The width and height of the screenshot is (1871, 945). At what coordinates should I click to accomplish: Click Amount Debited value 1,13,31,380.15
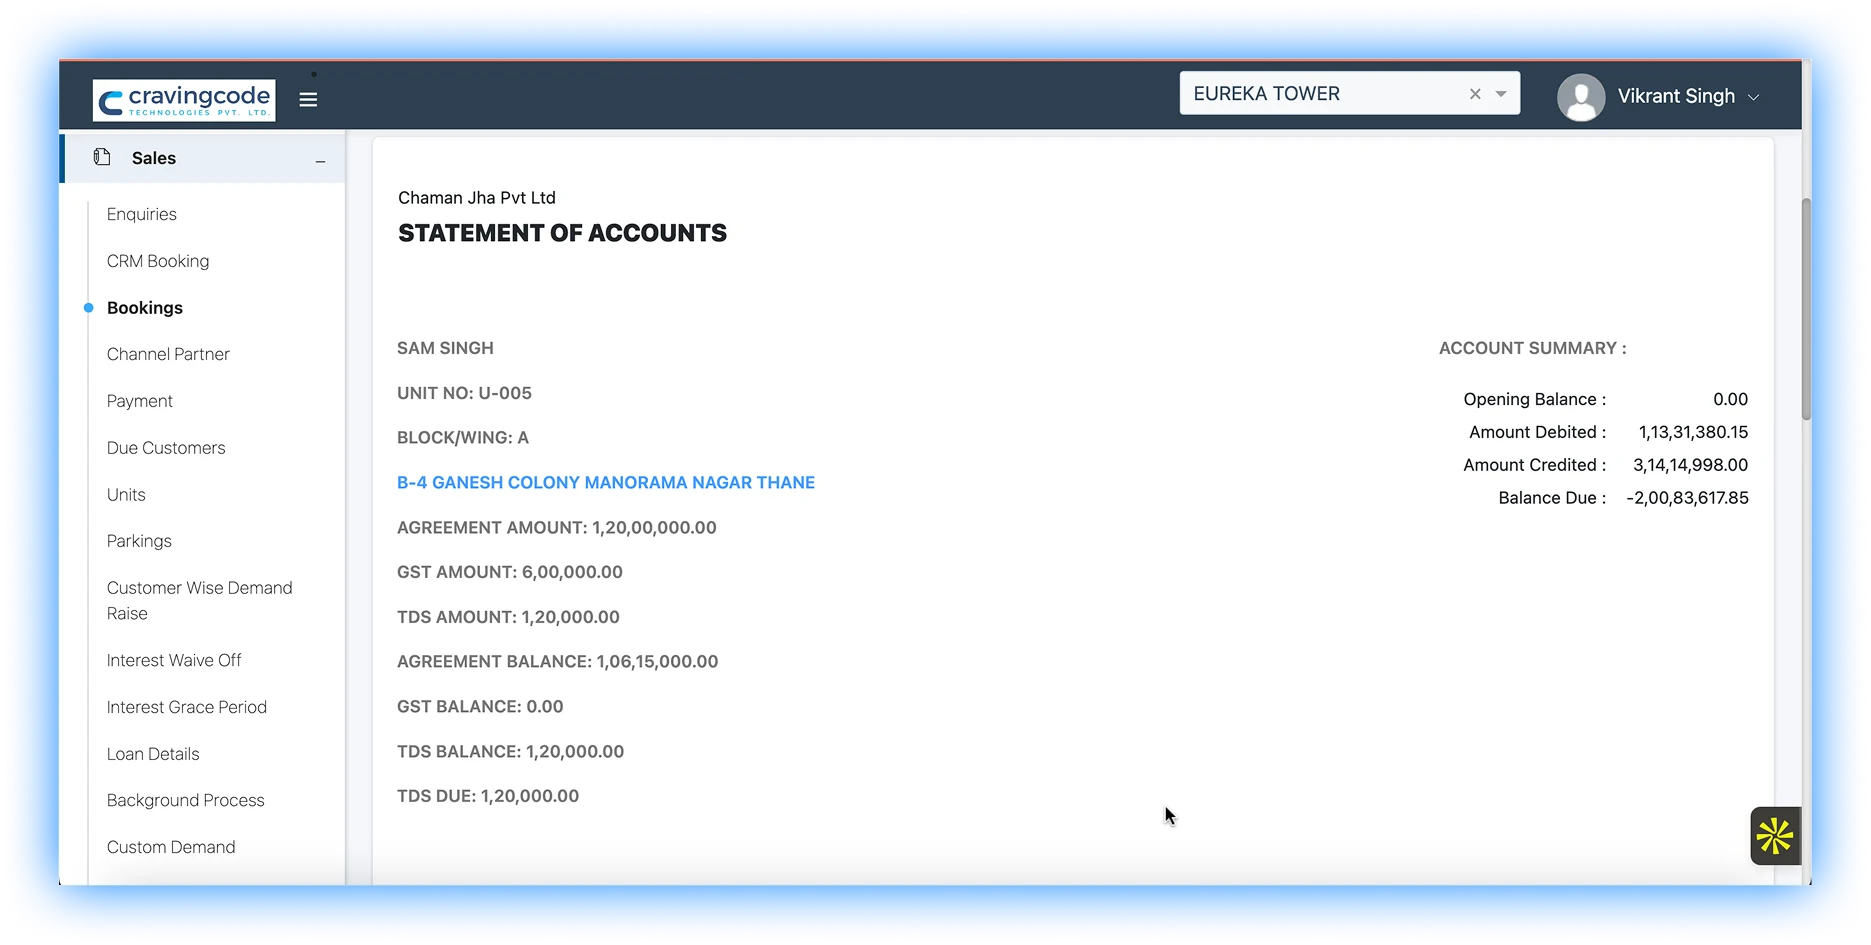pyautogui.click(x=1693, y=432)
